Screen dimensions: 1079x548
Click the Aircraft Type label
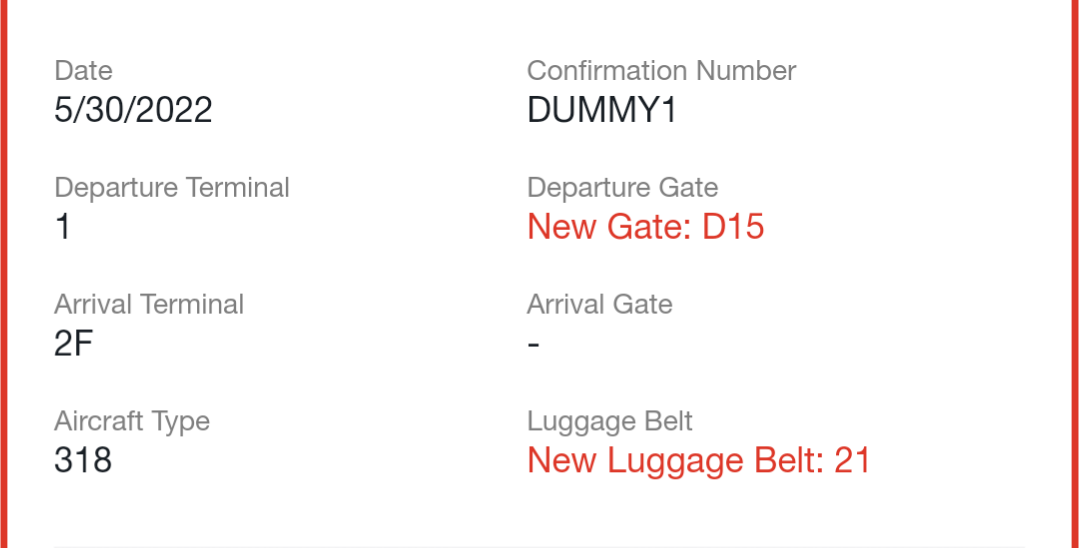132,421
